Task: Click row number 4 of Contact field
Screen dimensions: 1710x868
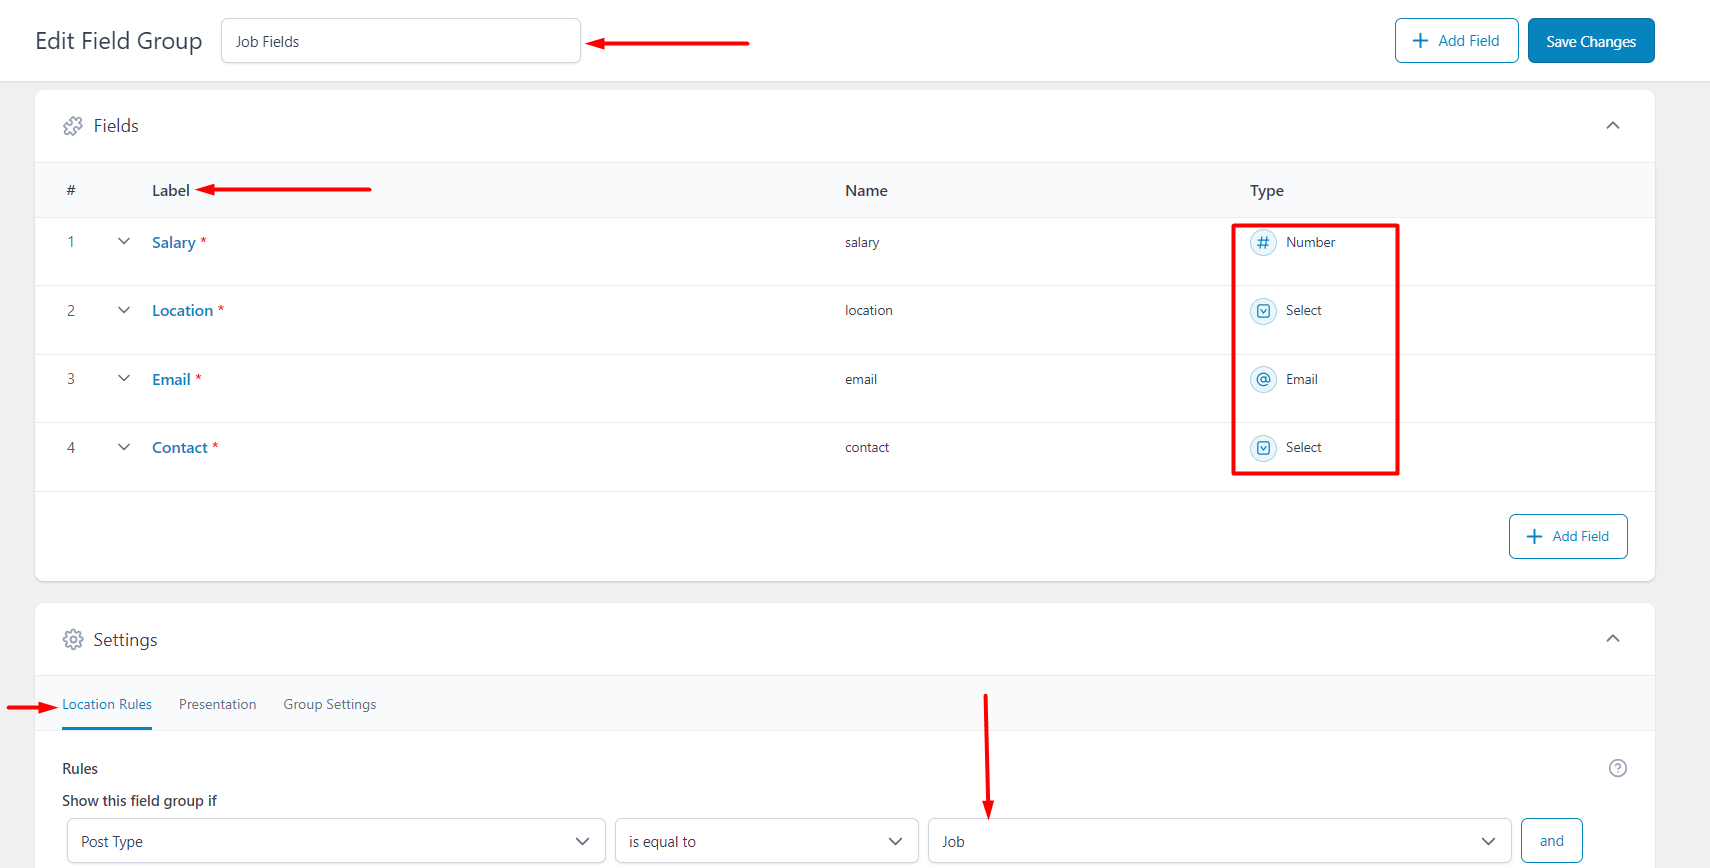Action: [x=71, y=448]
